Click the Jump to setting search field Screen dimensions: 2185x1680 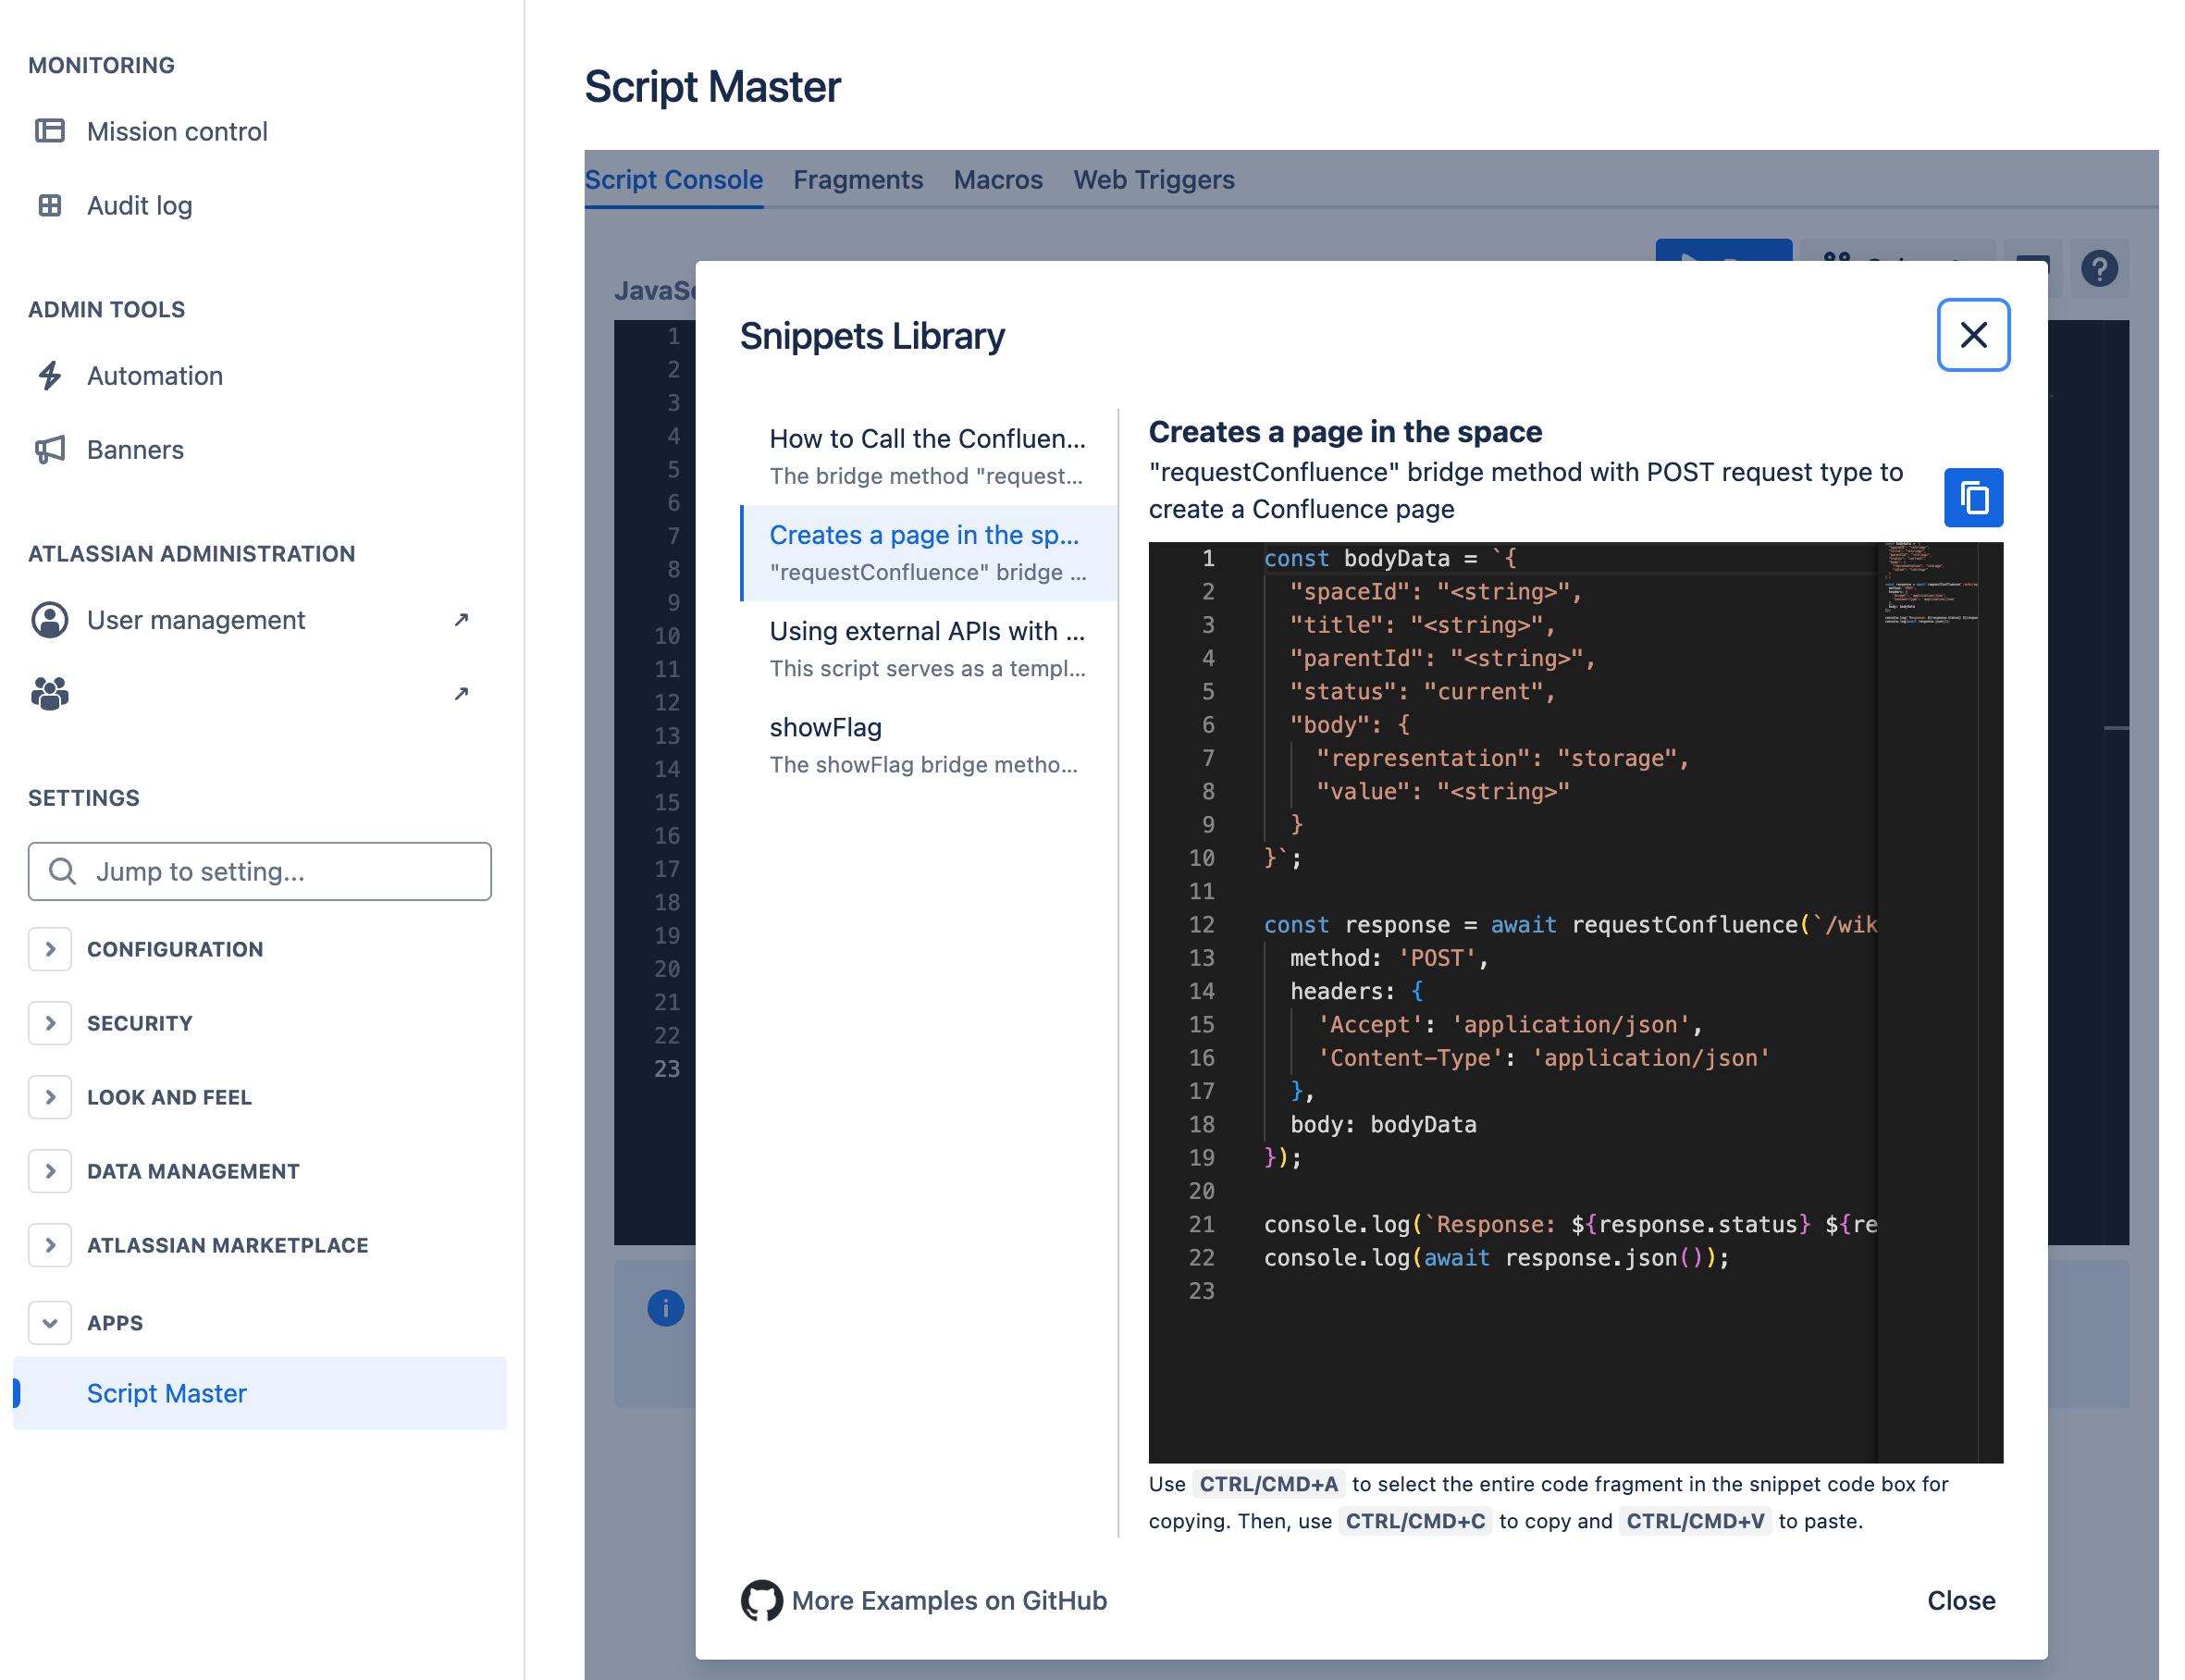point(260,871)
